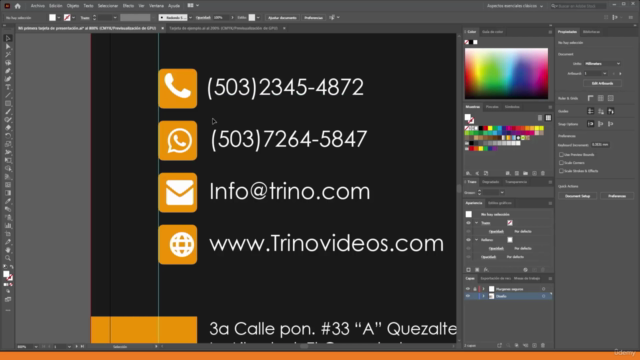Enable Scale Corners checkbox
This screenshot has height=360, width=640.
point(561,163)
